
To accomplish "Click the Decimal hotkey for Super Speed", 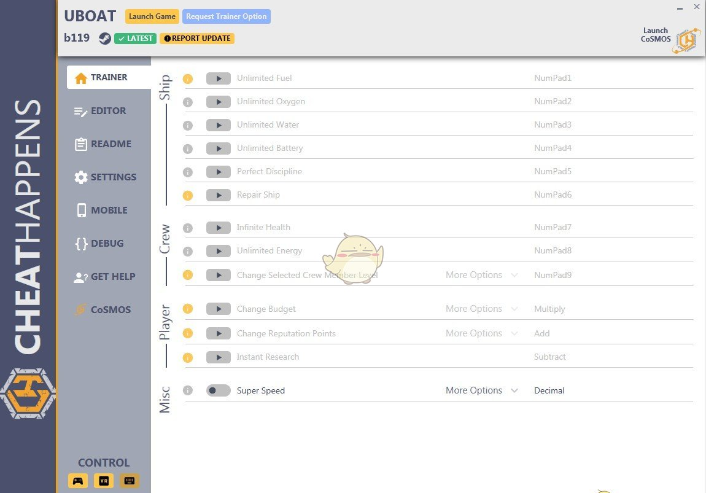I will click(549, 391).
